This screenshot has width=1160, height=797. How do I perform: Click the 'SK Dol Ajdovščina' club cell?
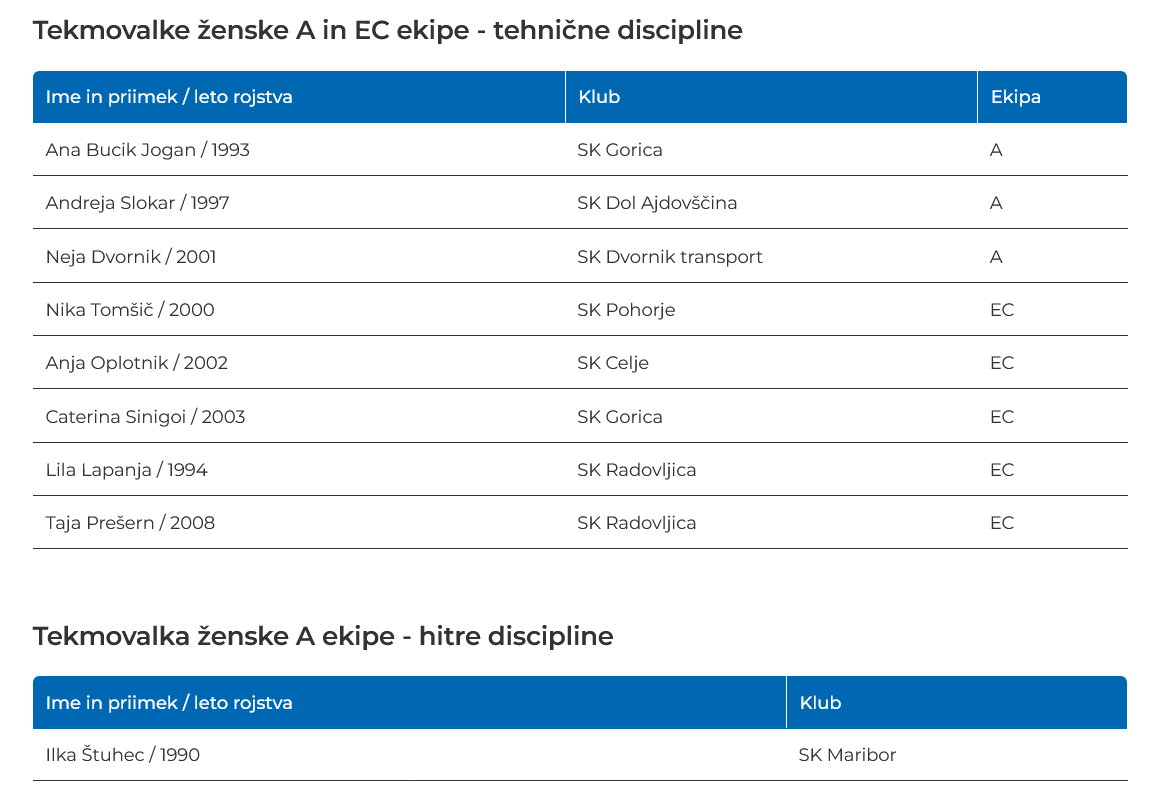click(657, 203)
